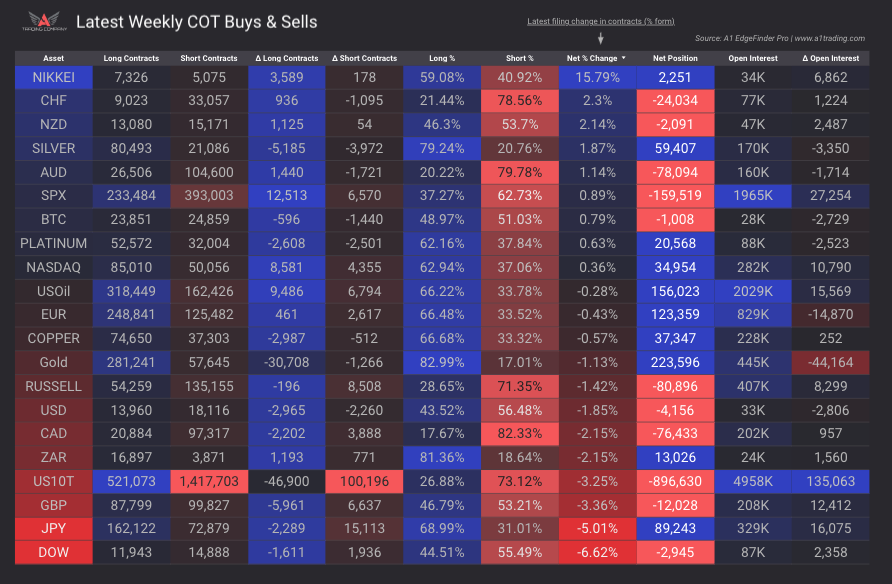The image size is (892, 584).
Task: Click the A1 Trading Company logo
Action: [43, 21]
